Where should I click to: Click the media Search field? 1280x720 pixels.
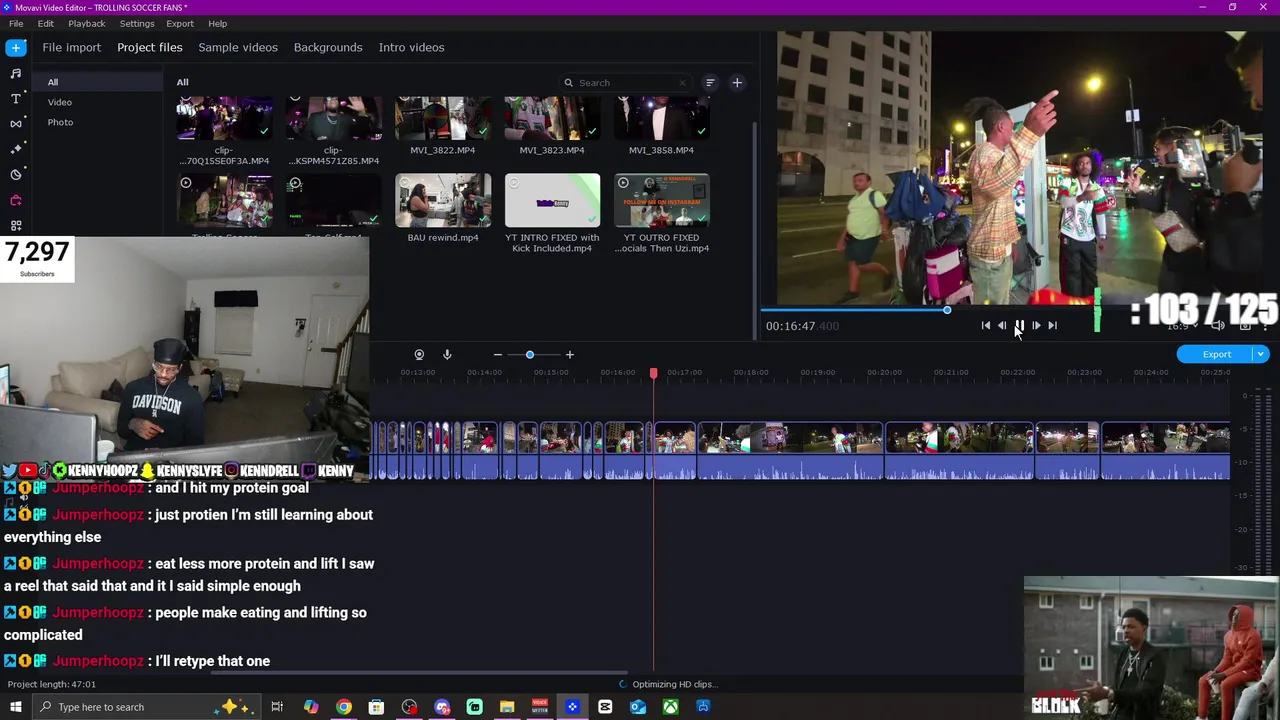coord(626,83)
